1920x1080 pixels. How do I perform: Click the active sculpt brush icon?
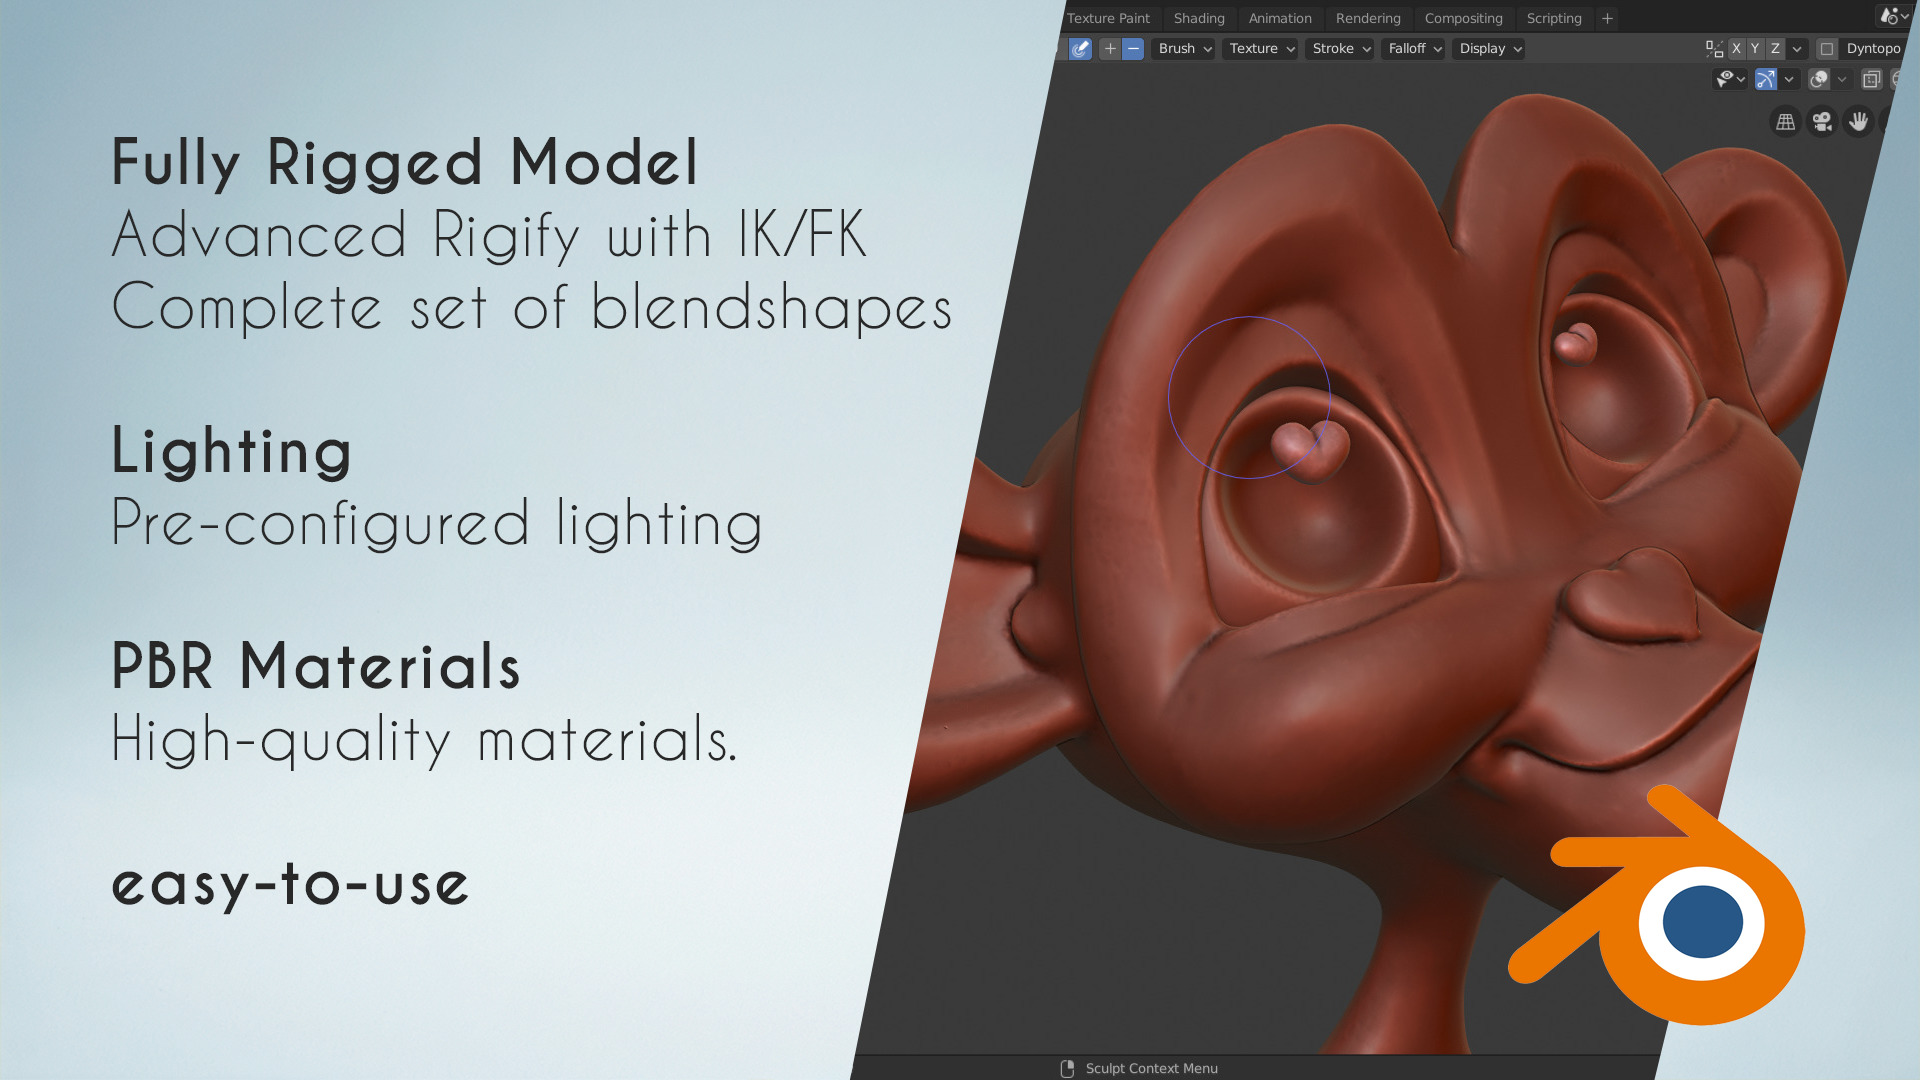(x=1080, y=49)
